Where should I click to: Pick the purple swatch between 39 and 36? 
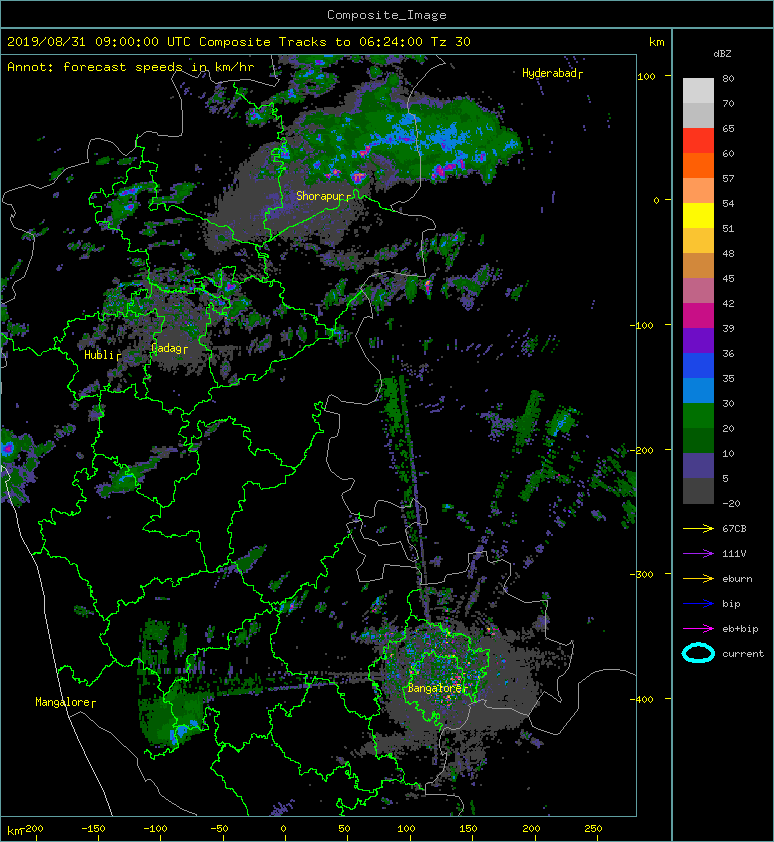[698, 341]
